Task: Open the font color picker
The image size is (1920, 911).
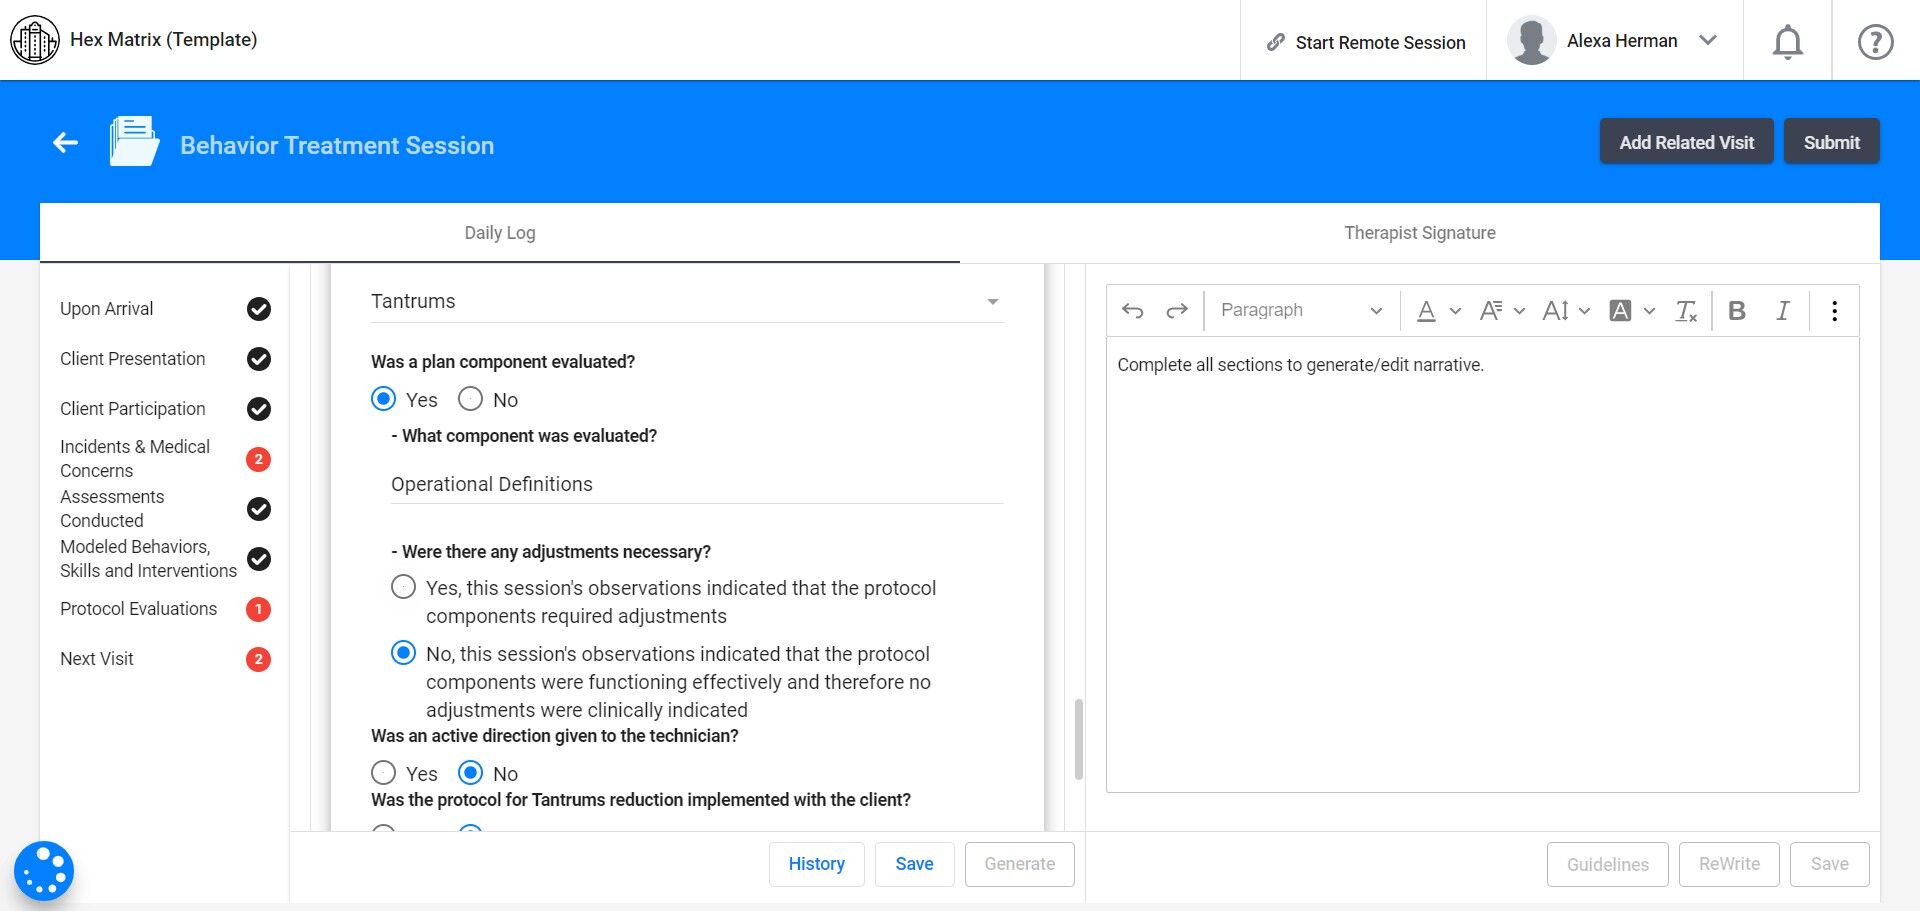Action: [x=1437, y=311]
